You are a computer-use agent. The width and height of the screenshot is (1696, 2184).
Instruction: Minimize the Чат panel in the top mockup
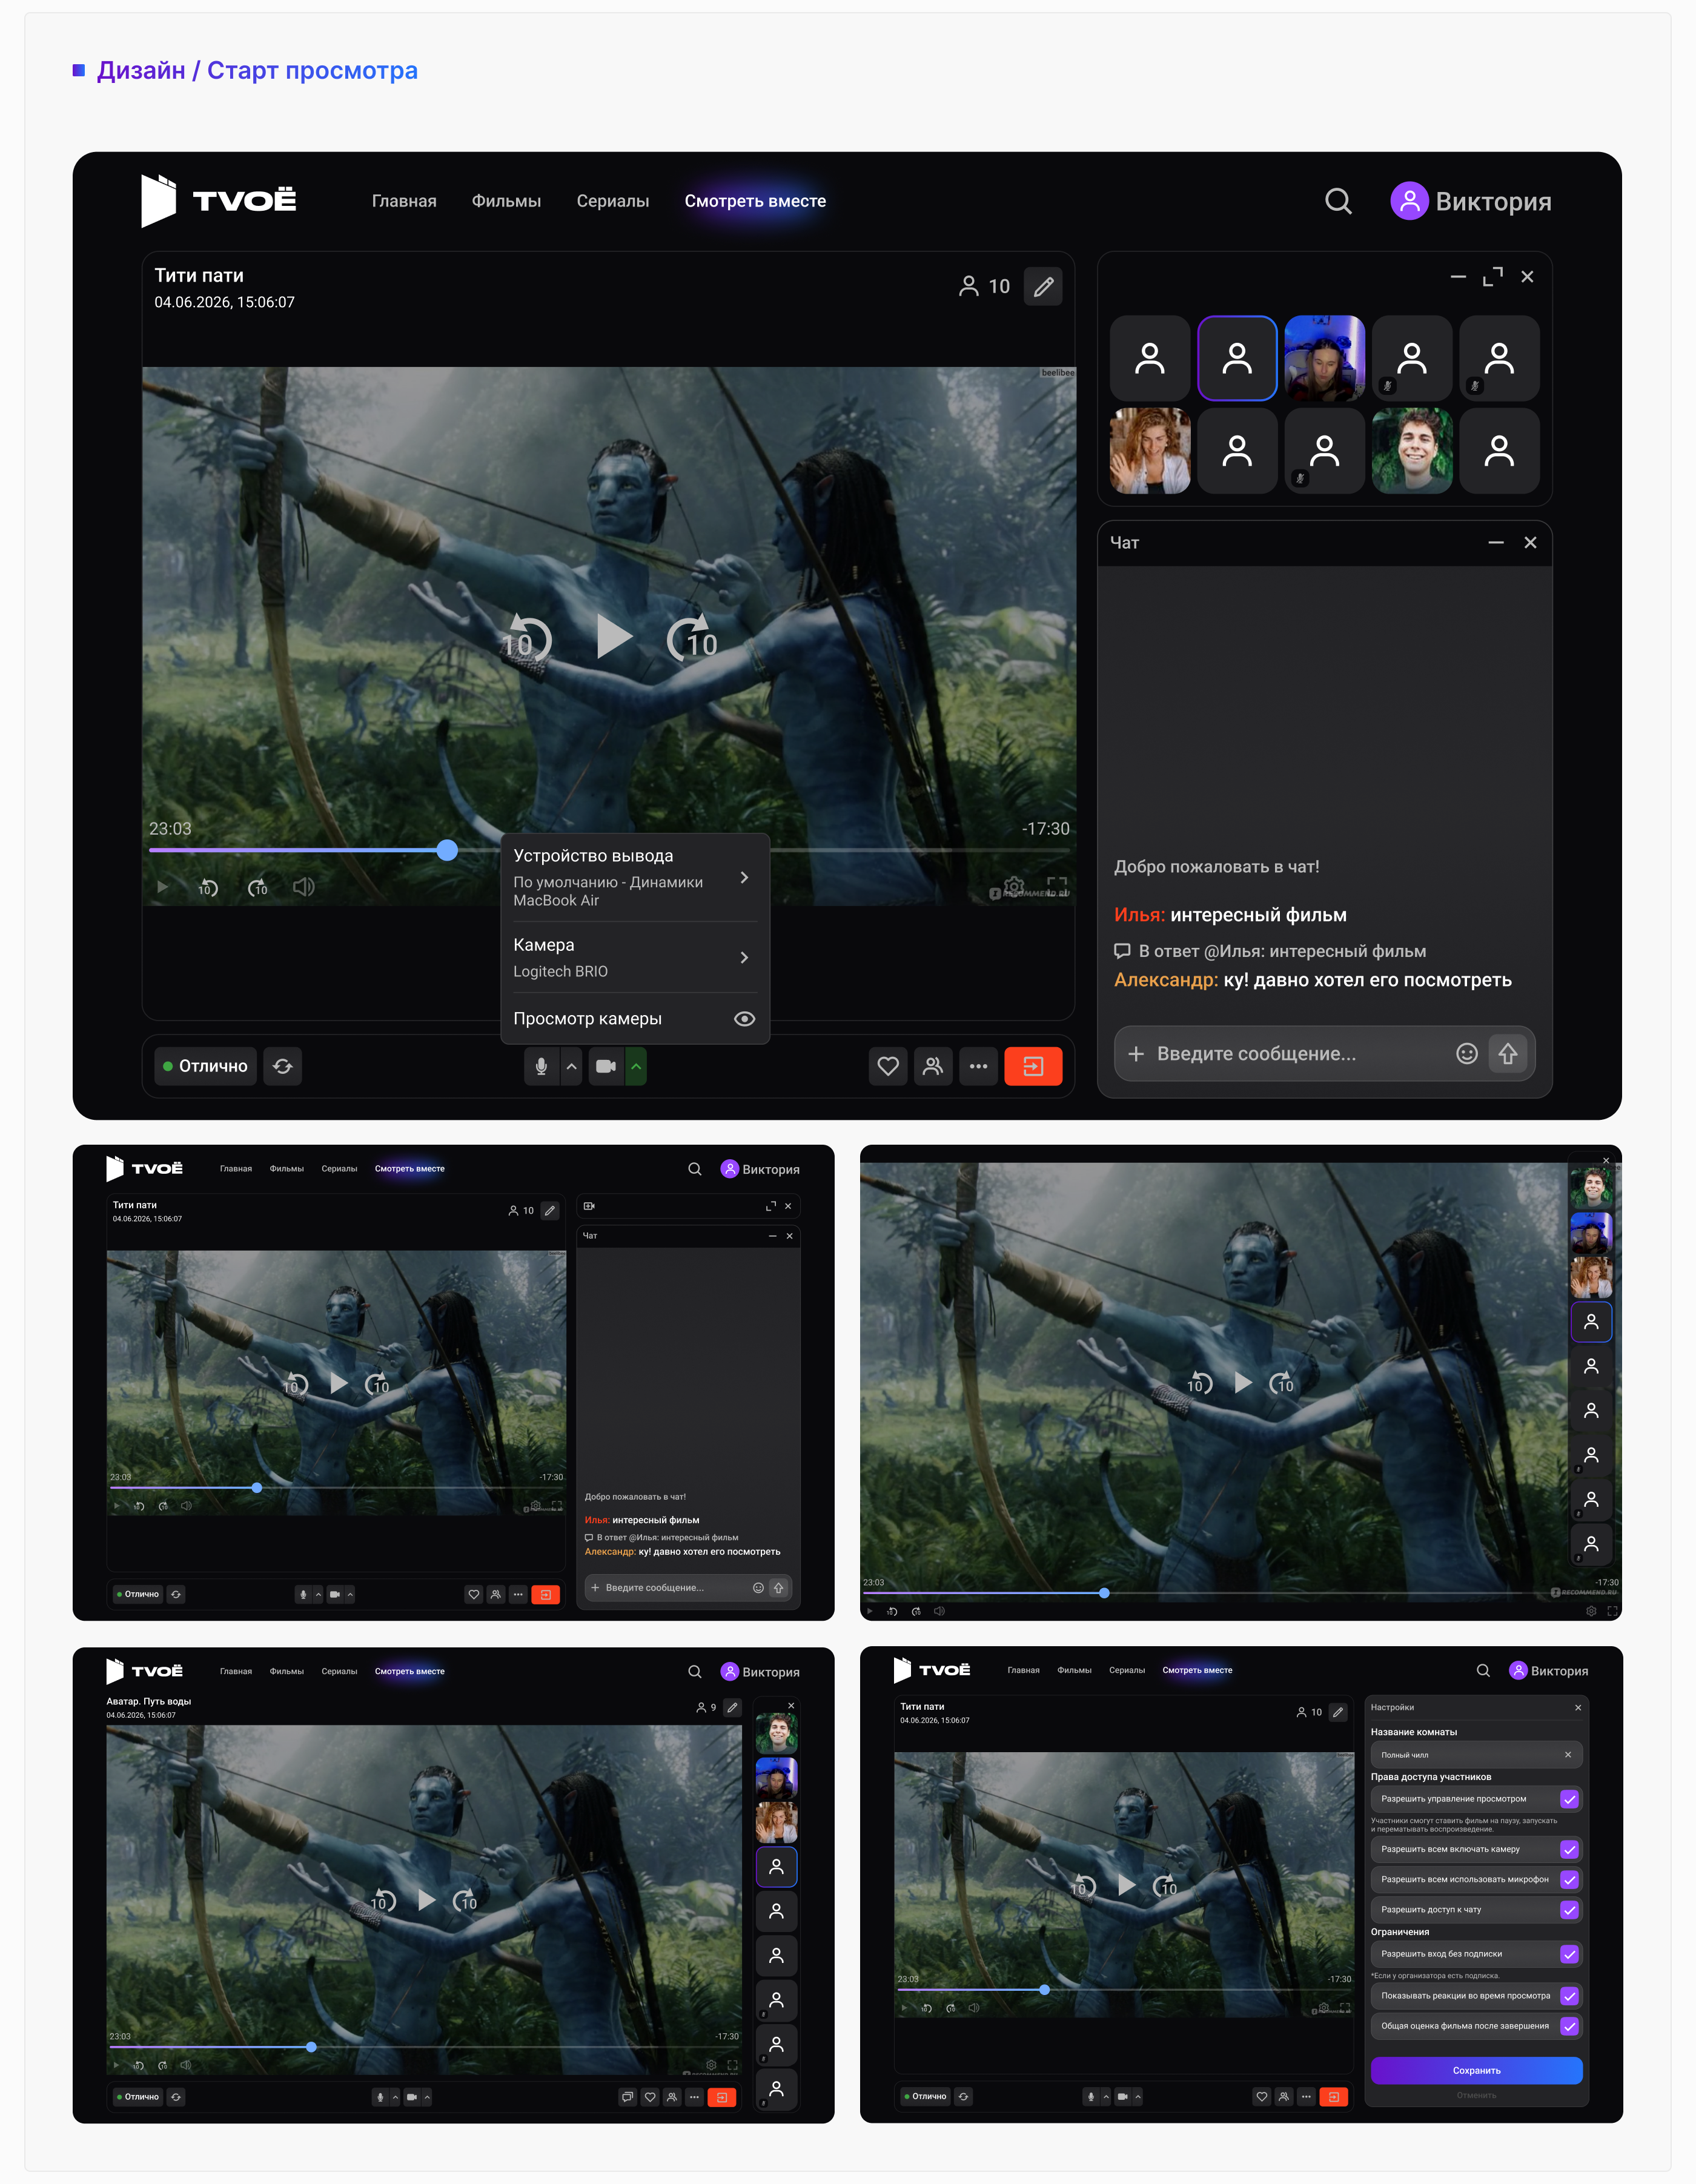click(1496, 543)
